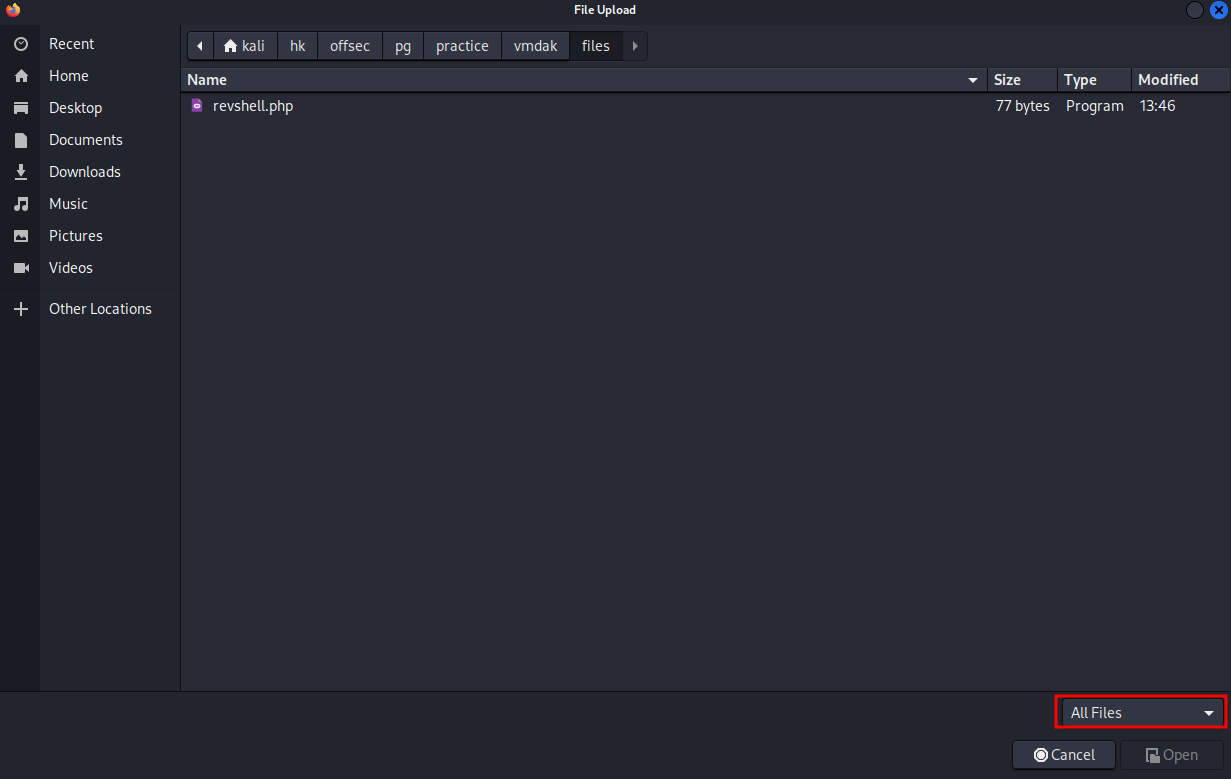Select the Desktop icon in sidebar

point(20,108)
